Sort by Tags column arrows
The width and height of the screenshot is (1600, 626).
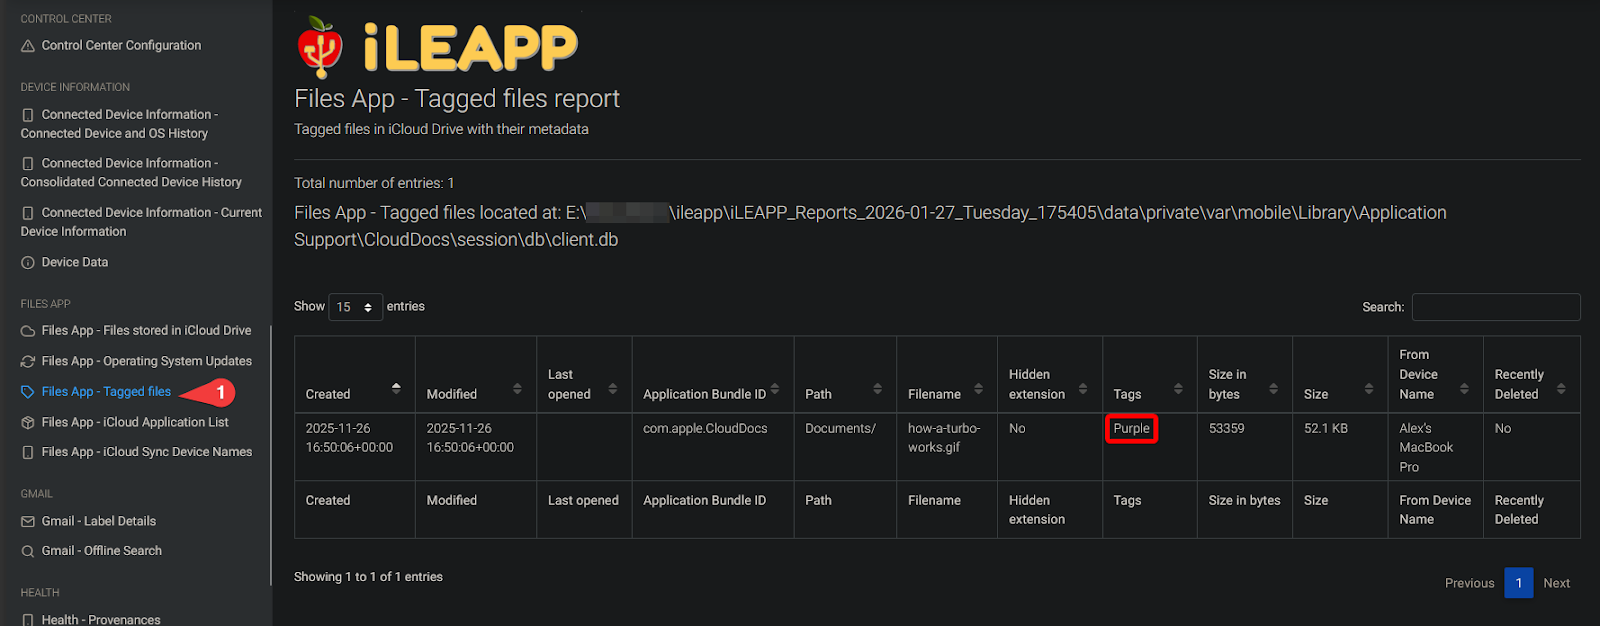pos(1178,388)
